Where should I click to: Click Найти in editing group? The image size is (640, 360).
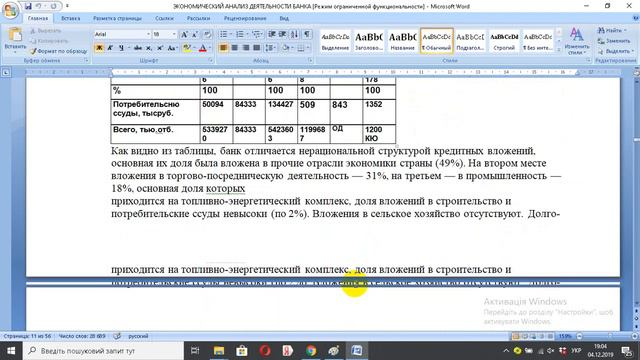(x=611, y=31)
